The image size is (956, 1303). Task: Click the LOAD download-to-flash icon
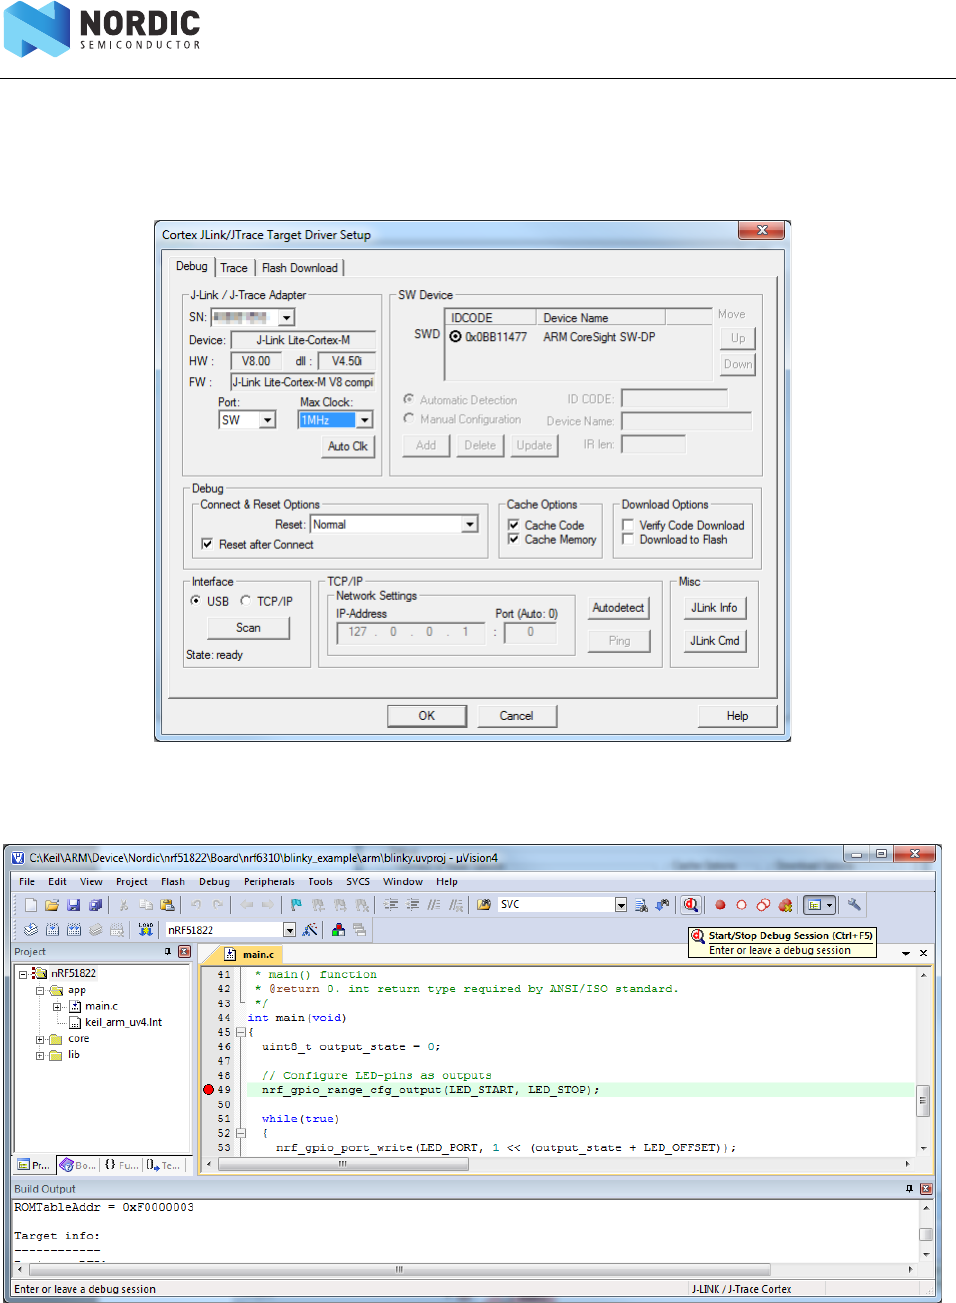pyautogui.click(x=146, y=930)
